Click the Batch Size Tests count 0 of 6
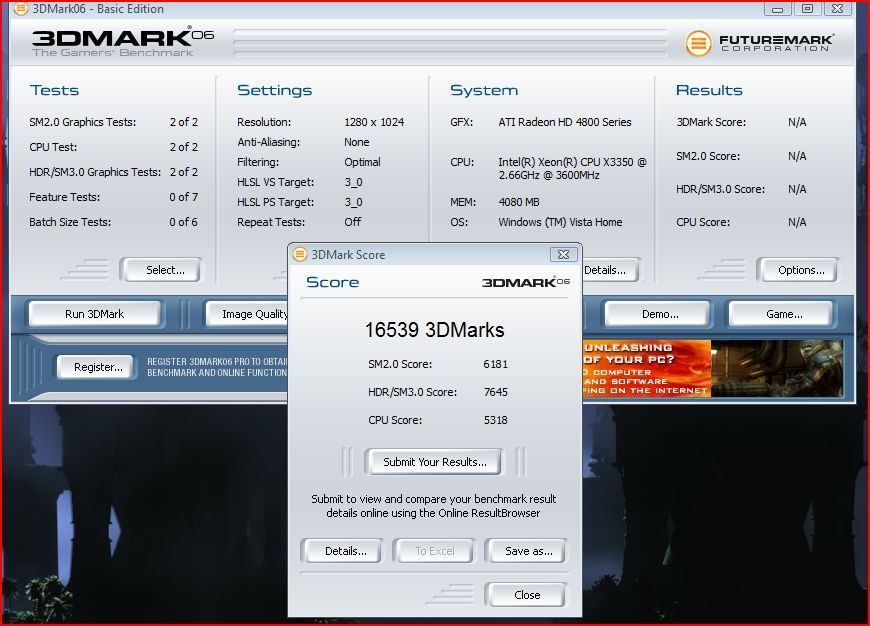 pos(184,222)
